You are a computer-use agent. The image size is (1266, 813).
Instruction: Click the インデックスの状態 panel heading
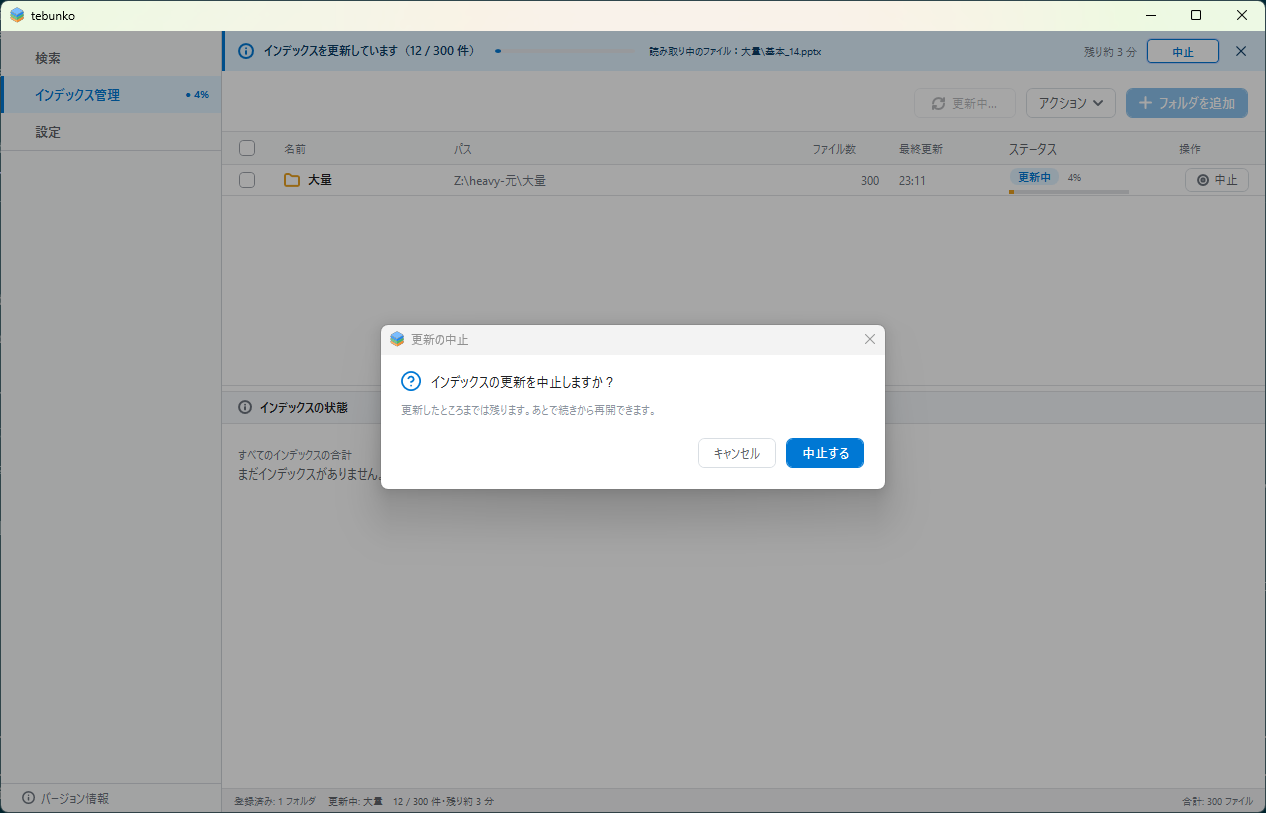[x=303, y=407]
